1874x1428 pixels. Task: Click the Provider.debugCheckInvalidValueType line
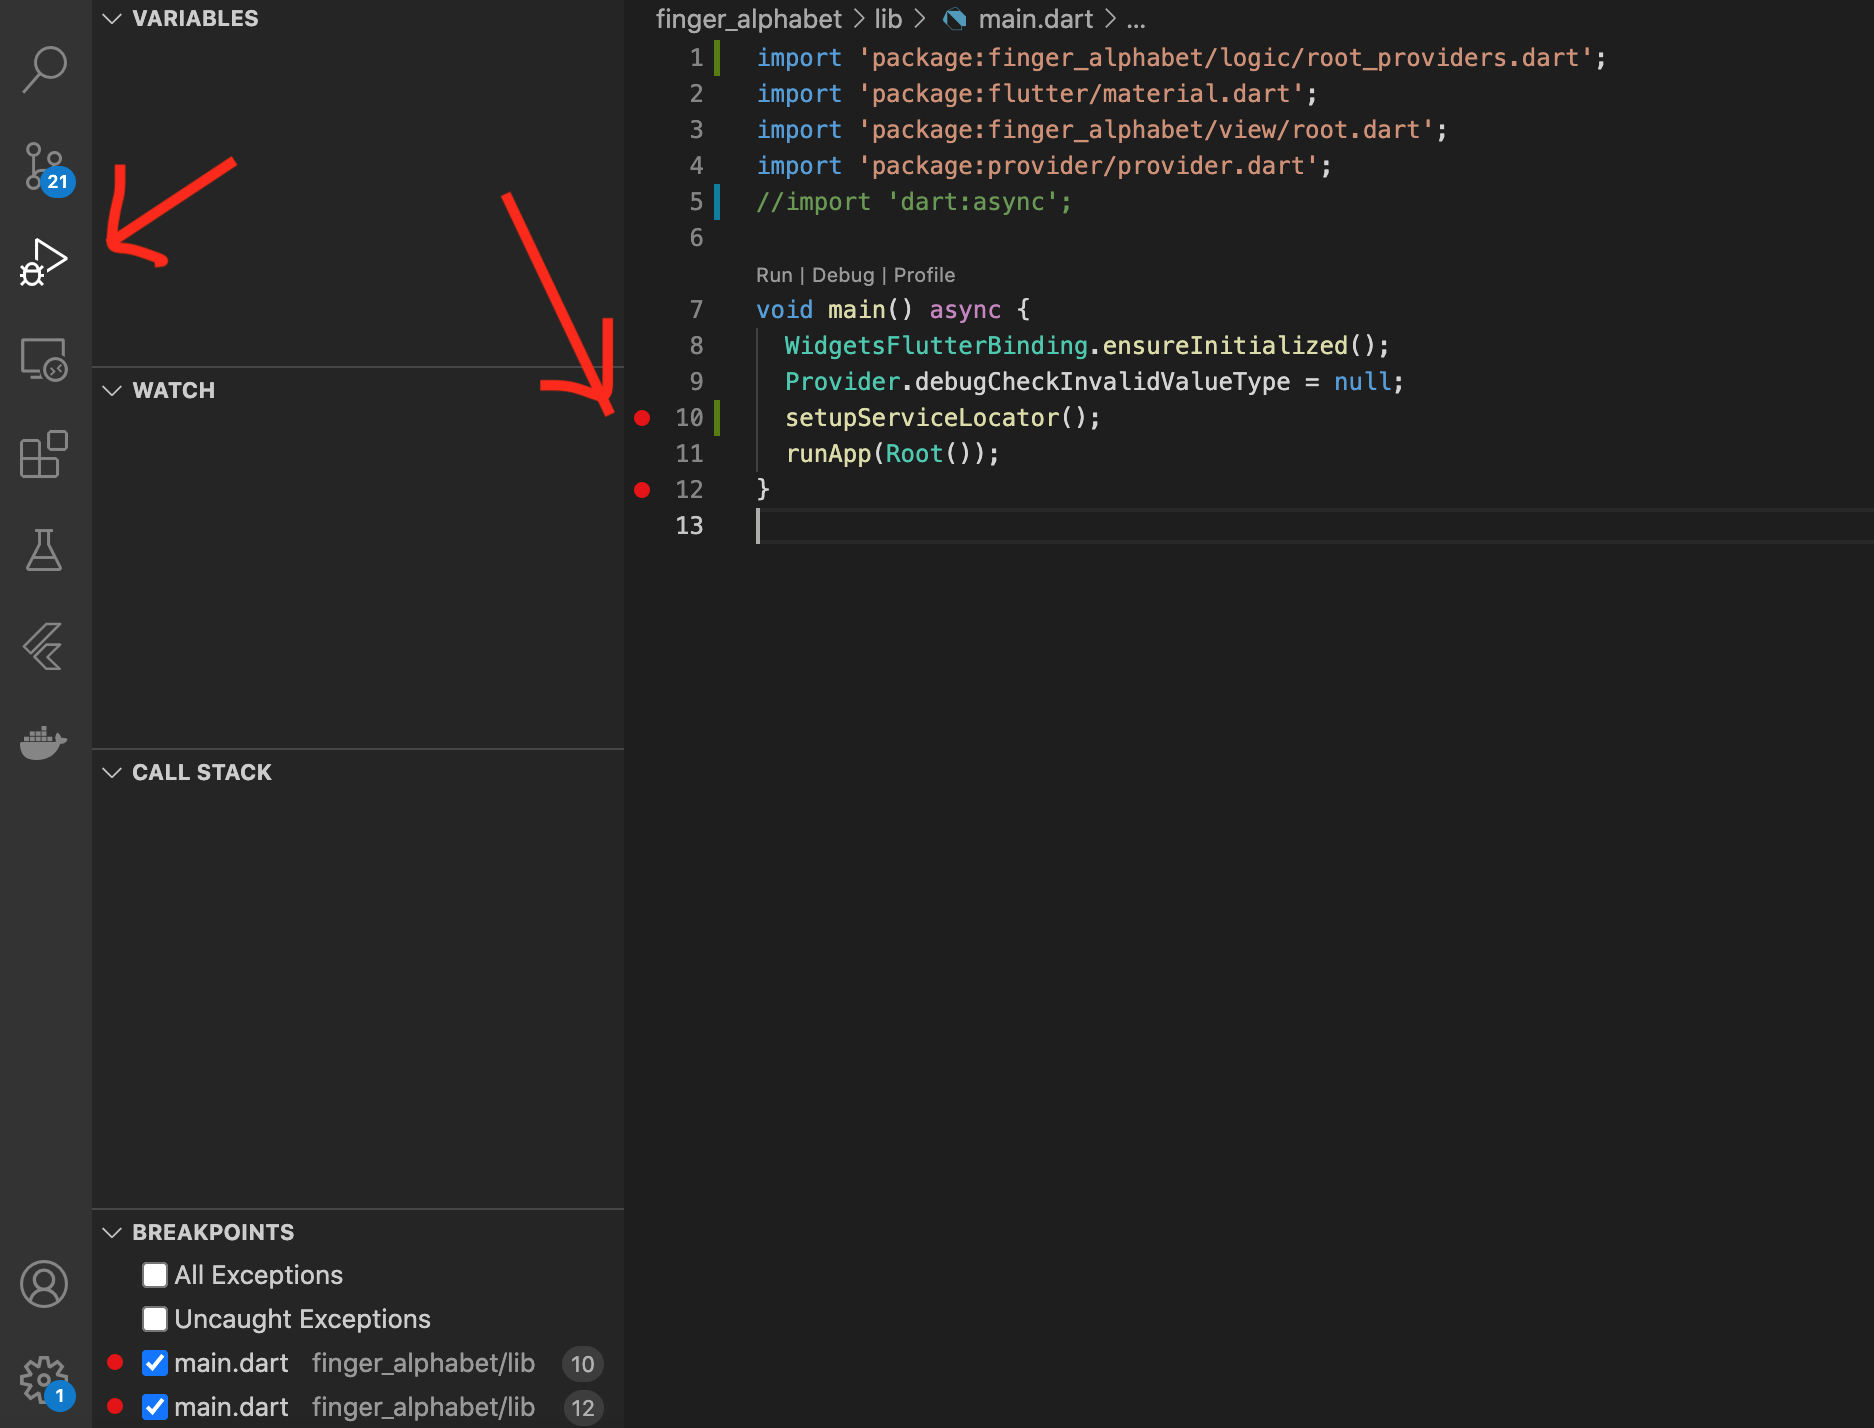(x=1094, y=382)
